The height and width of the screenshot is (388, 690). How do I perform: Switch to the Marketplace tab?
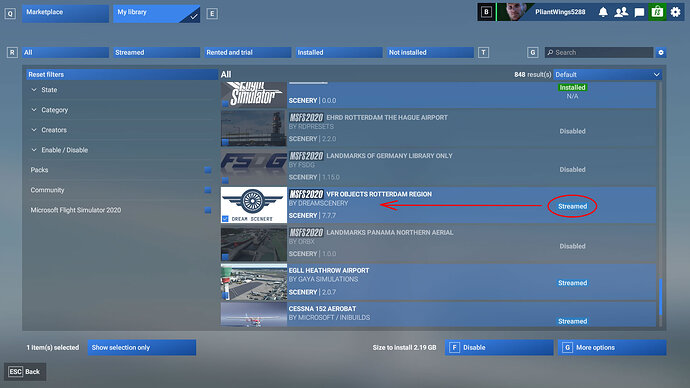tap(65, 13)
